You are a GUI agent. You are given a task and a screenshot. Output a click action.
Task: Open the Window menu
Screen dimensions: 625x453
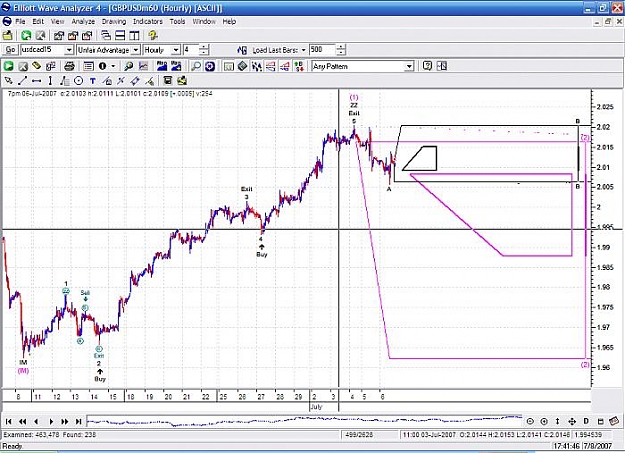[204, 22]
